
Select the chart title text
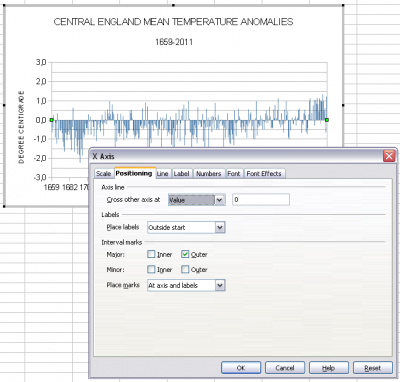[173, 22]
